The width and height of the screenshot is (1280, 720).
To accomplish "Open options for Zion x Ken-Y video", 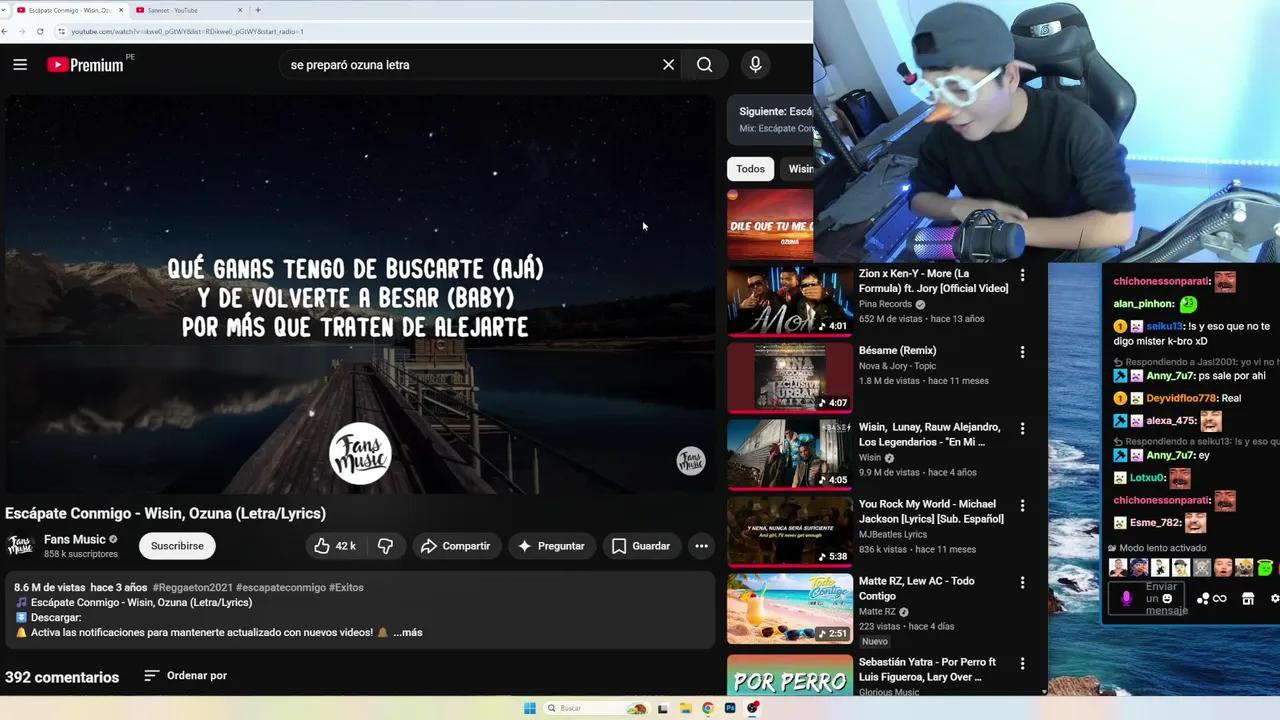I will tap(1022, 275).
